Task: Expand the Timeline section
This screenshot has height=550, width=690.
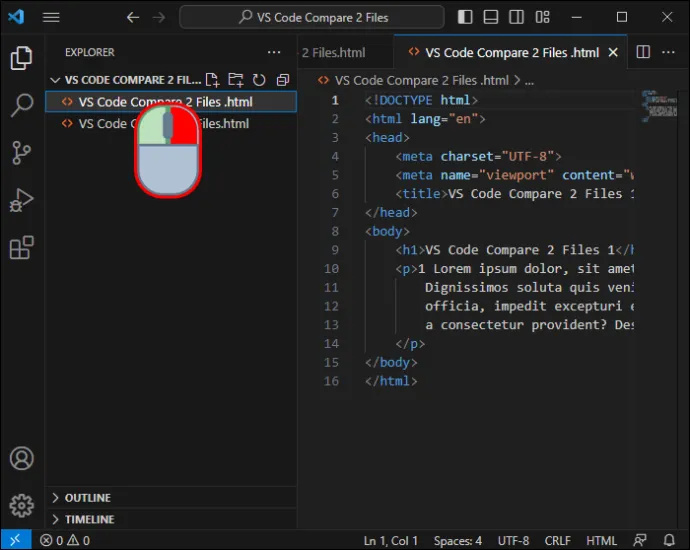Action: (x=171, y=519)
